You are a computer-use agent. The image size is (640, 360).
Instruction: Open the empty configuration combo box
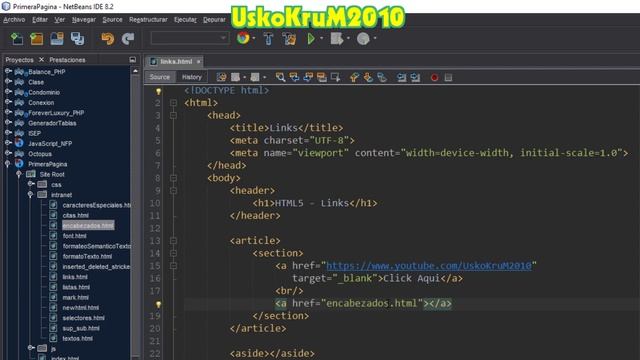[190, 38]
